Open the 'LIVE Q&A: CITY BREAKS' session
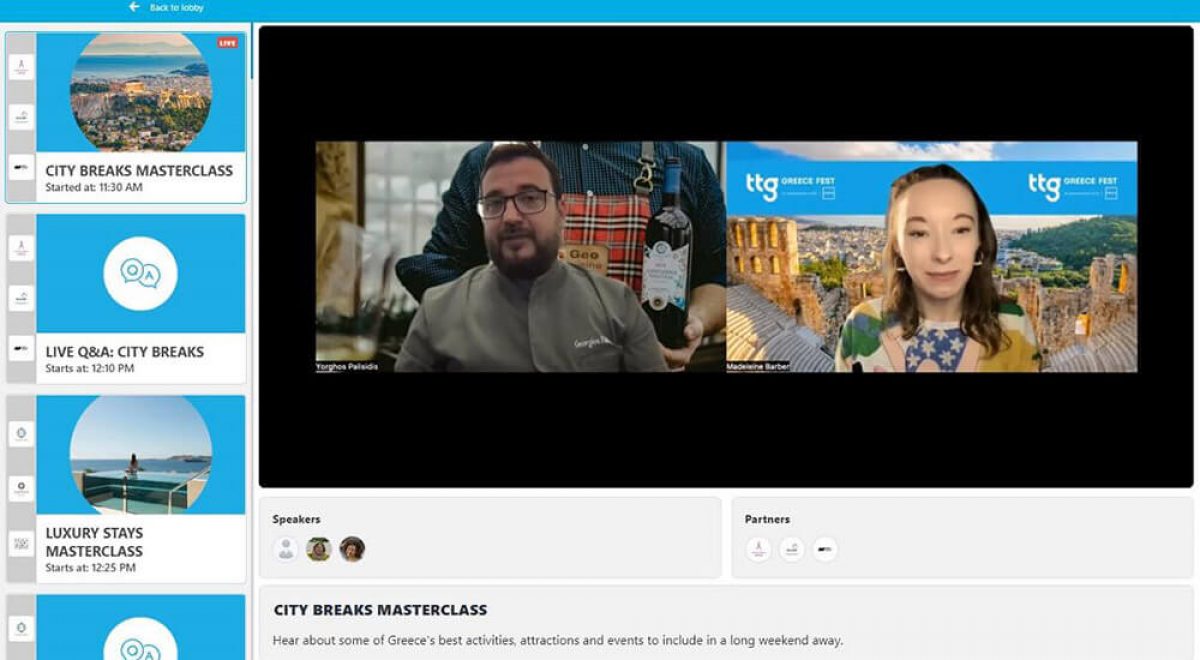Viewport: 1200px width, 660px height. [125, 352]
